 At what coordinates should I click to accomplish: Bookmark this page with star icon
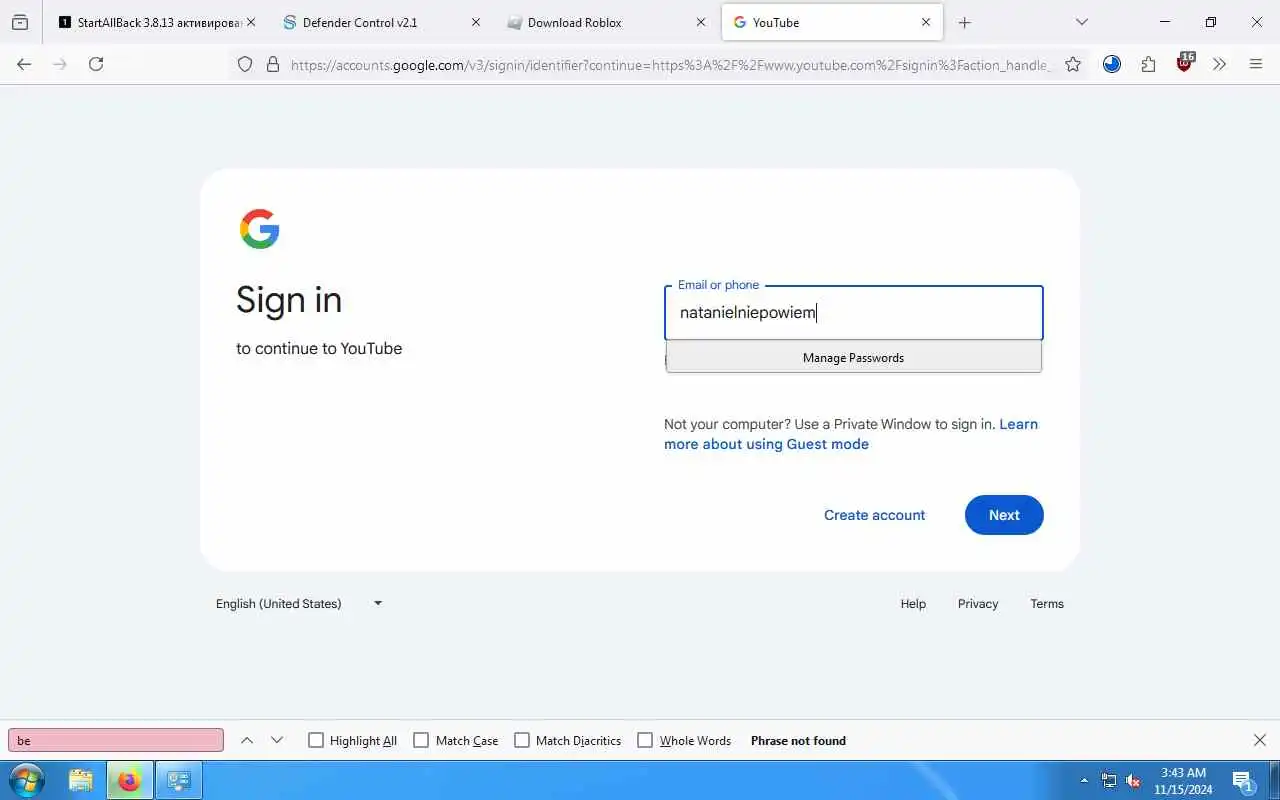tap(1073, 64)
